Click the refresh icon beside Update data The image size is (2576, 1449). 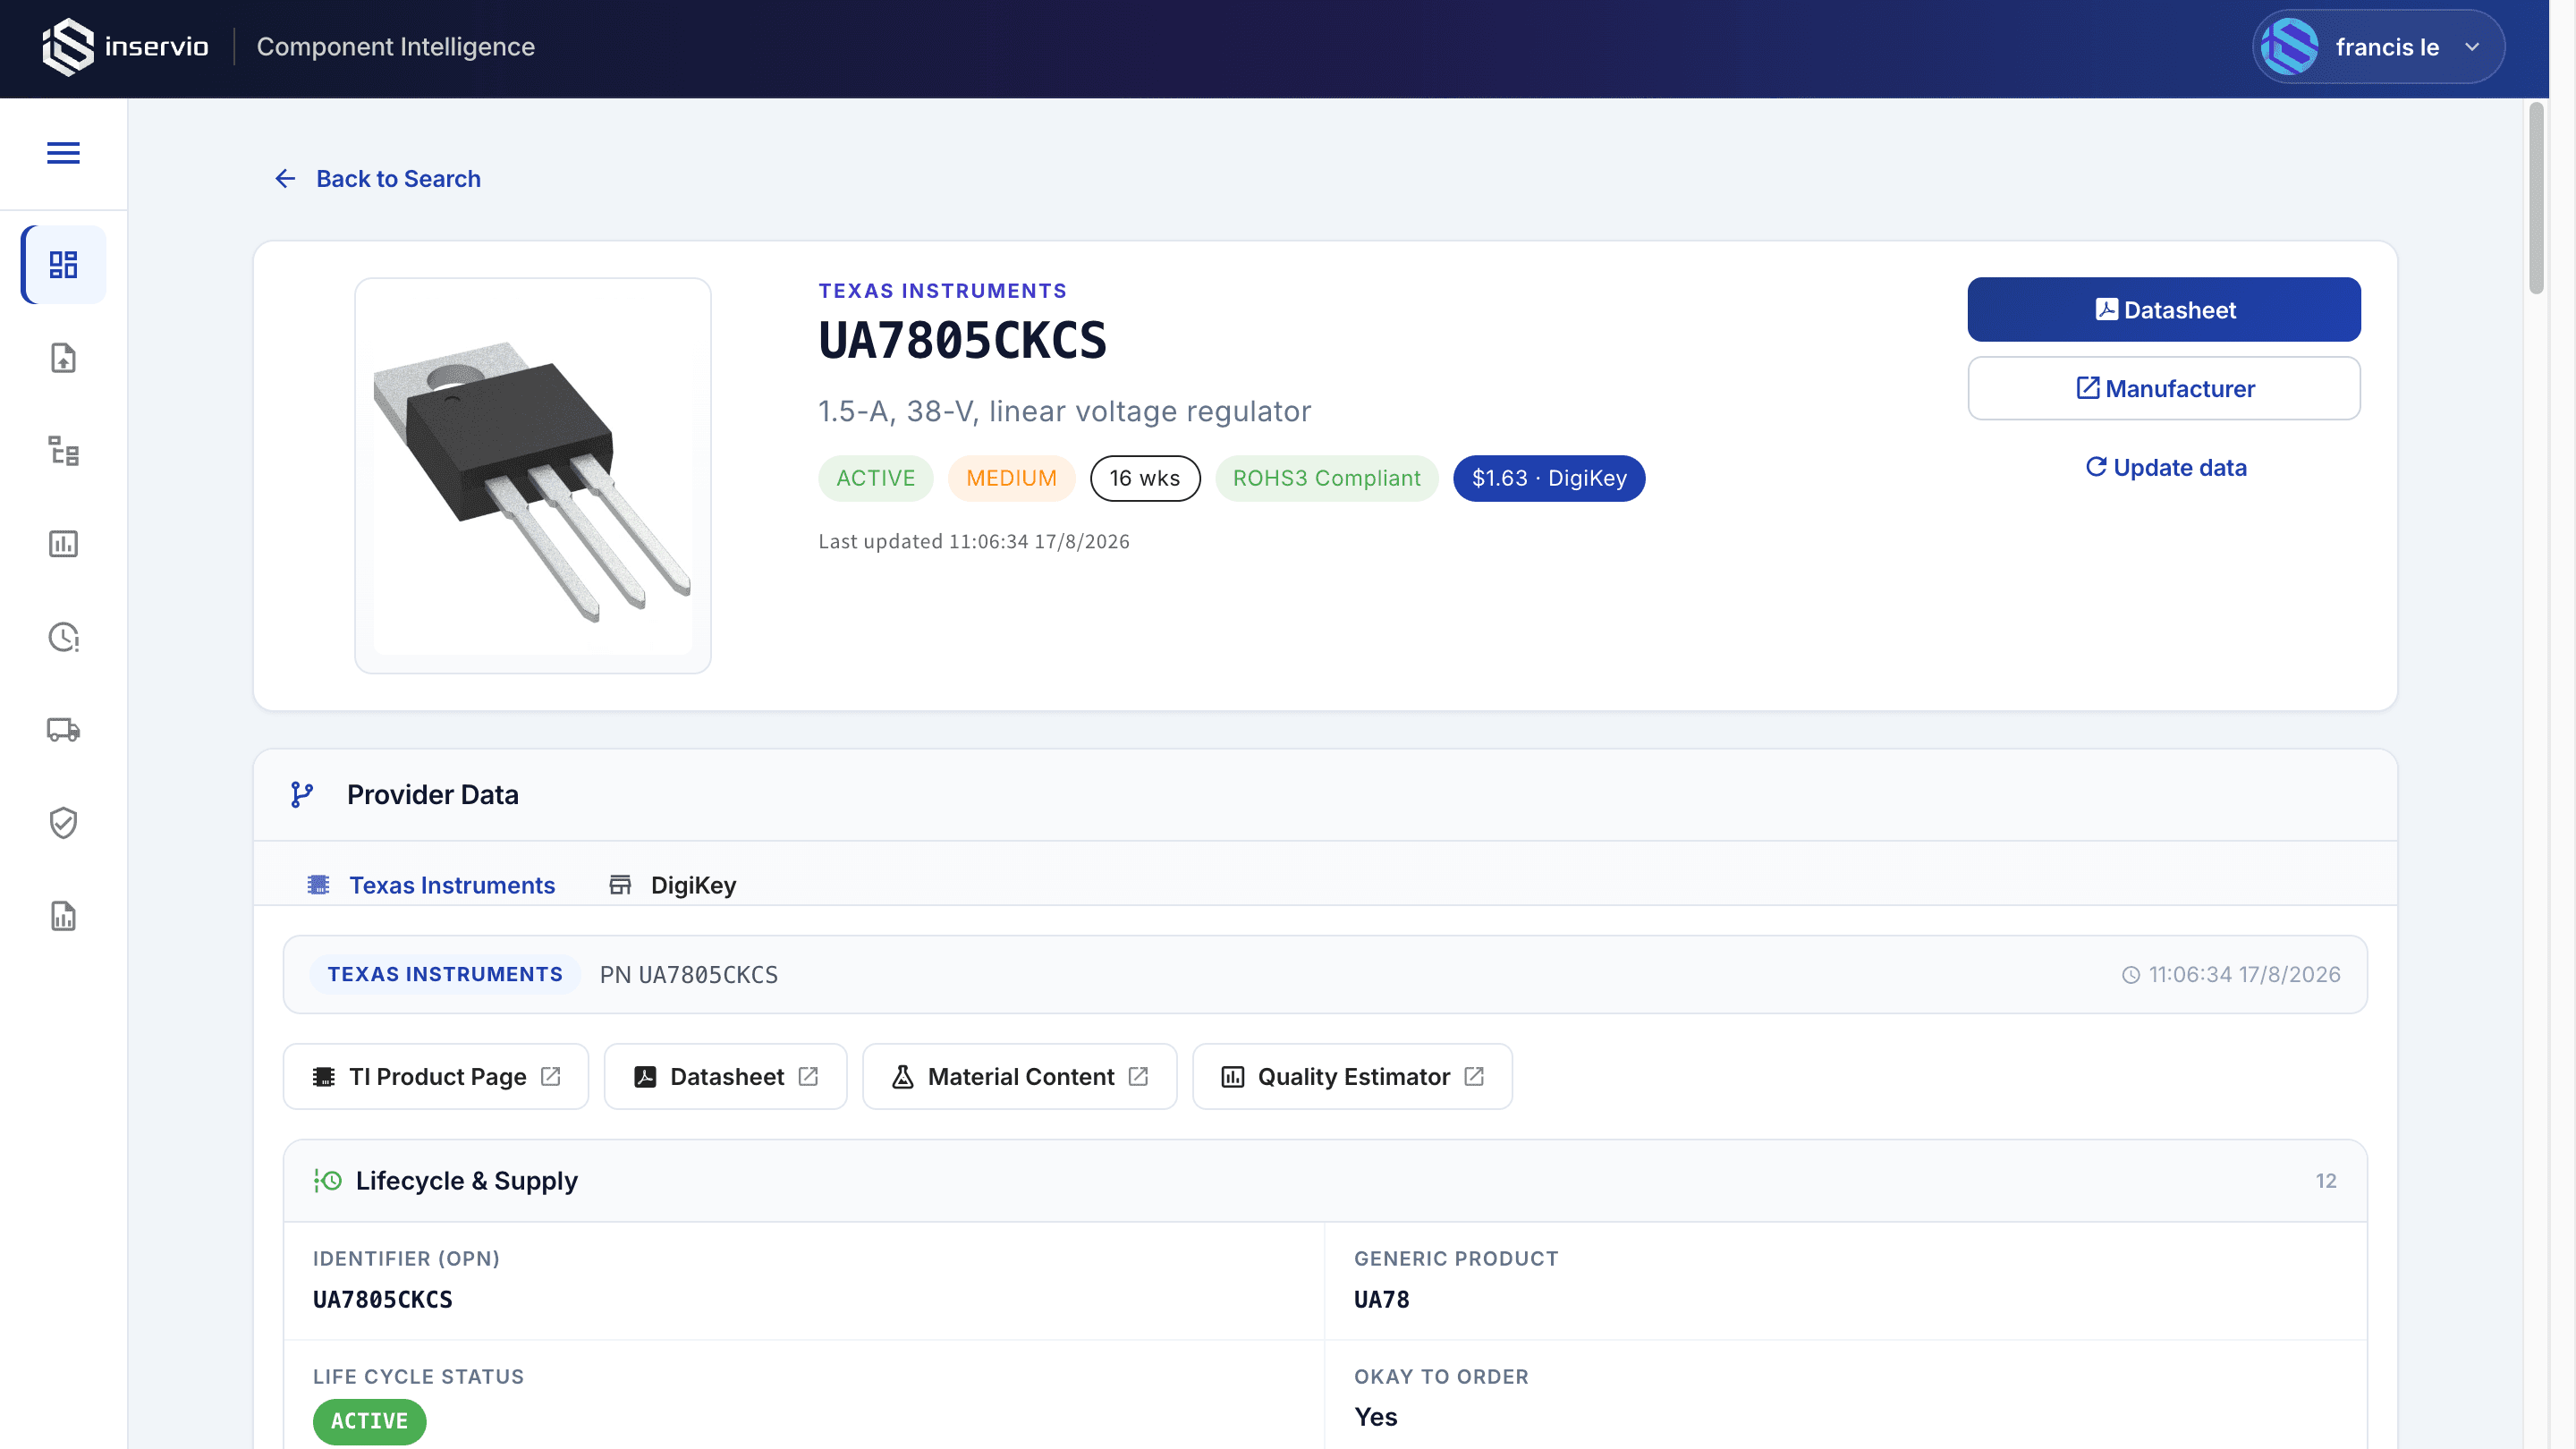(2096, 467)
